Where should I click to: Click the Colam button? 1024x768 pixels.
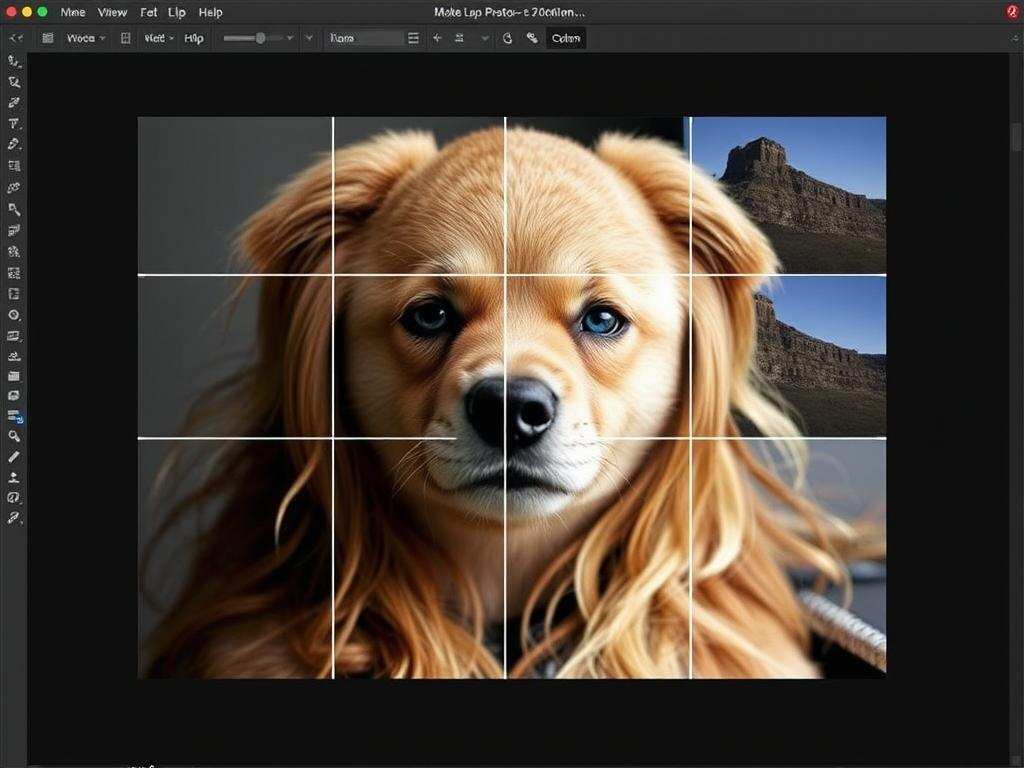point(566,38)
